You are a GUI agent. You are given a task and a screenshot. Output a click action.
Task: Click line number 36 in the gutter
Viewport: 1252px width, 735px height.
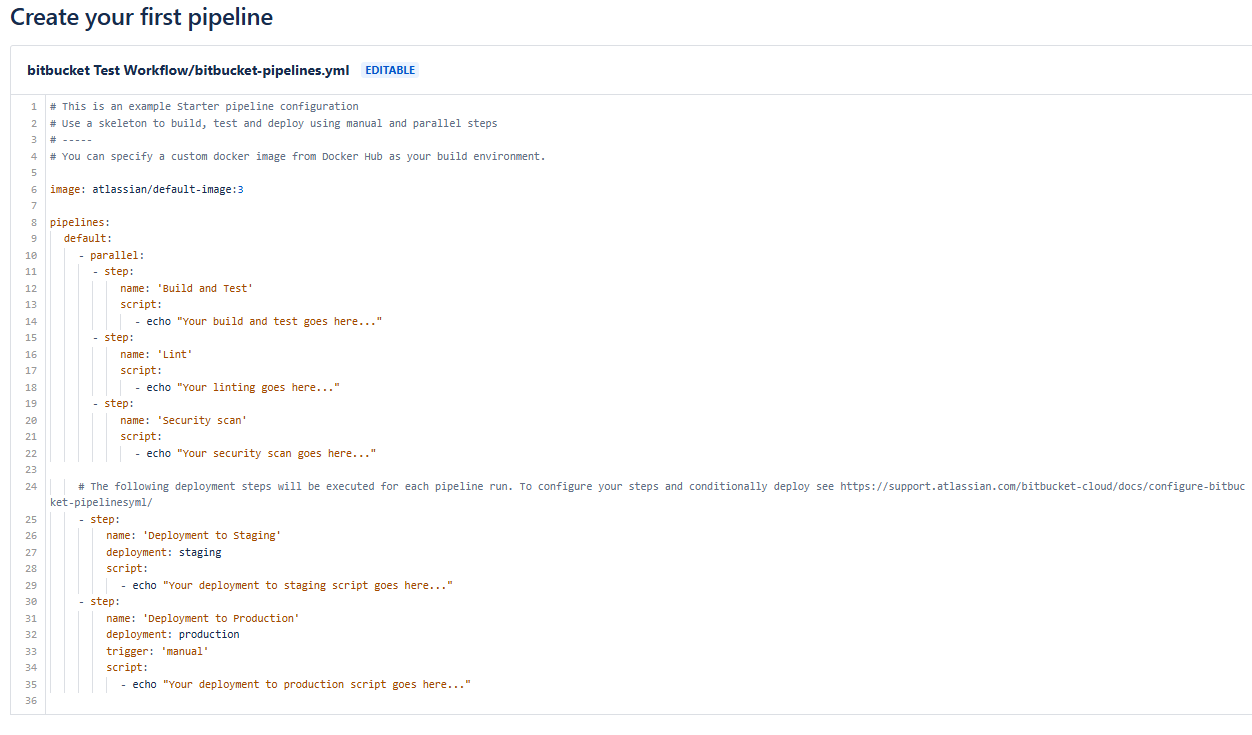click(31, 701)
